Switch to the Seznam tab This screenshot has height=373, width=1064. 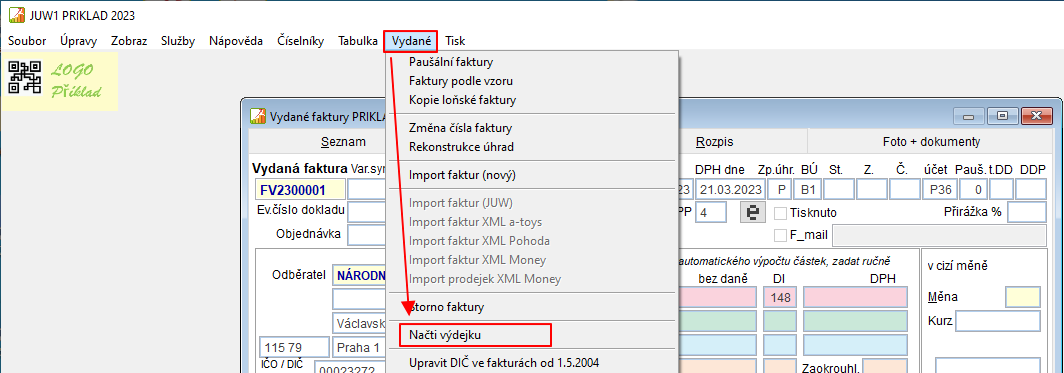click(343, 142)
